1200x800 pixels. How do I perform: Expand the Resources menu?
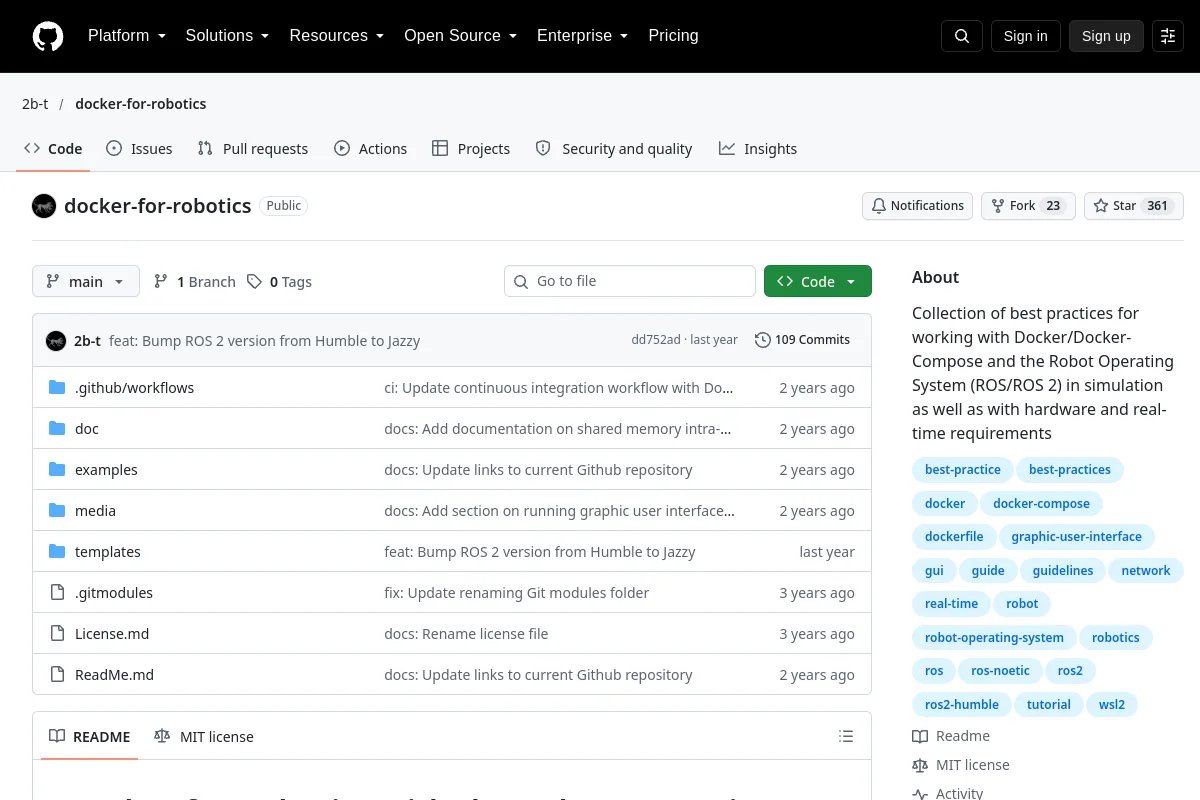[337, 36]
